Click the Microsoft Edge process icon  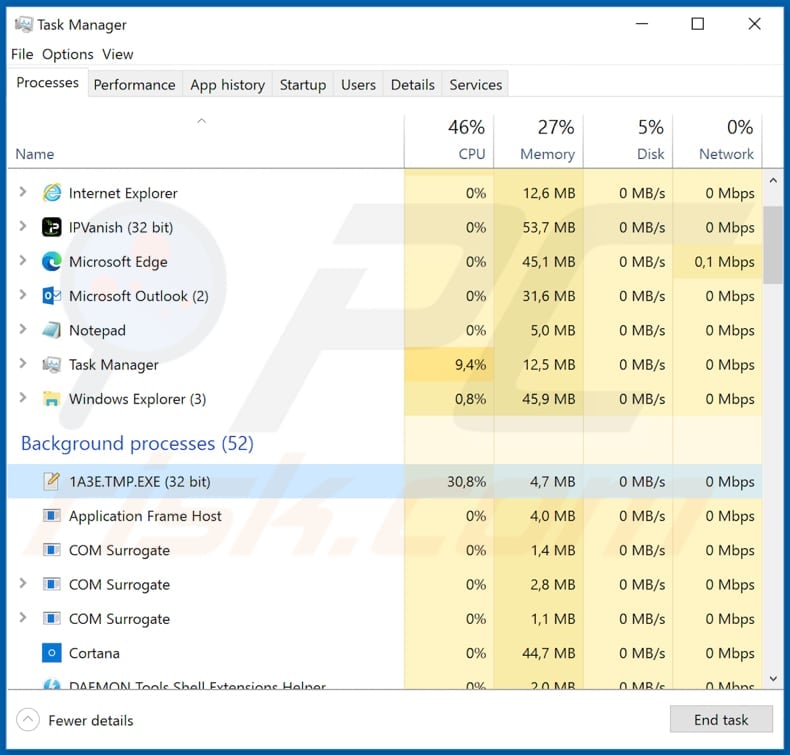click(52, 261)
